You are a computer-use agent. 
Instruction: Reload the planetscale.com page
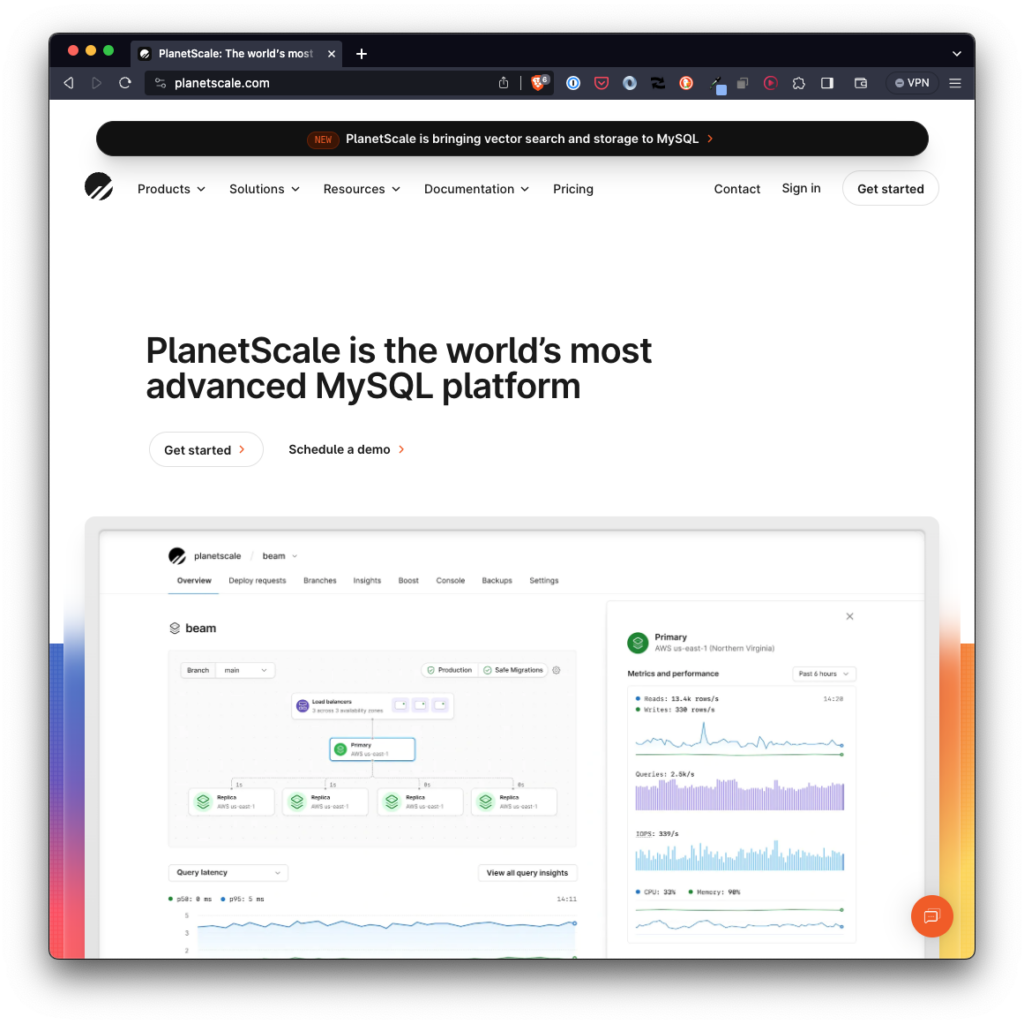coord(125,83)
